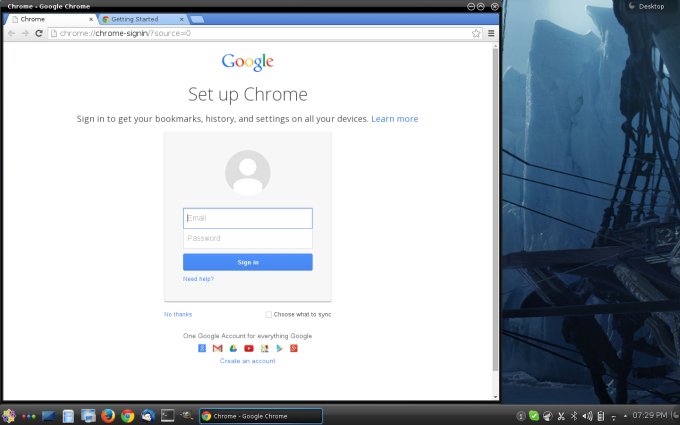The image size is (680, 425).
Task: Focus the Password input field
Action: [248, 238]
